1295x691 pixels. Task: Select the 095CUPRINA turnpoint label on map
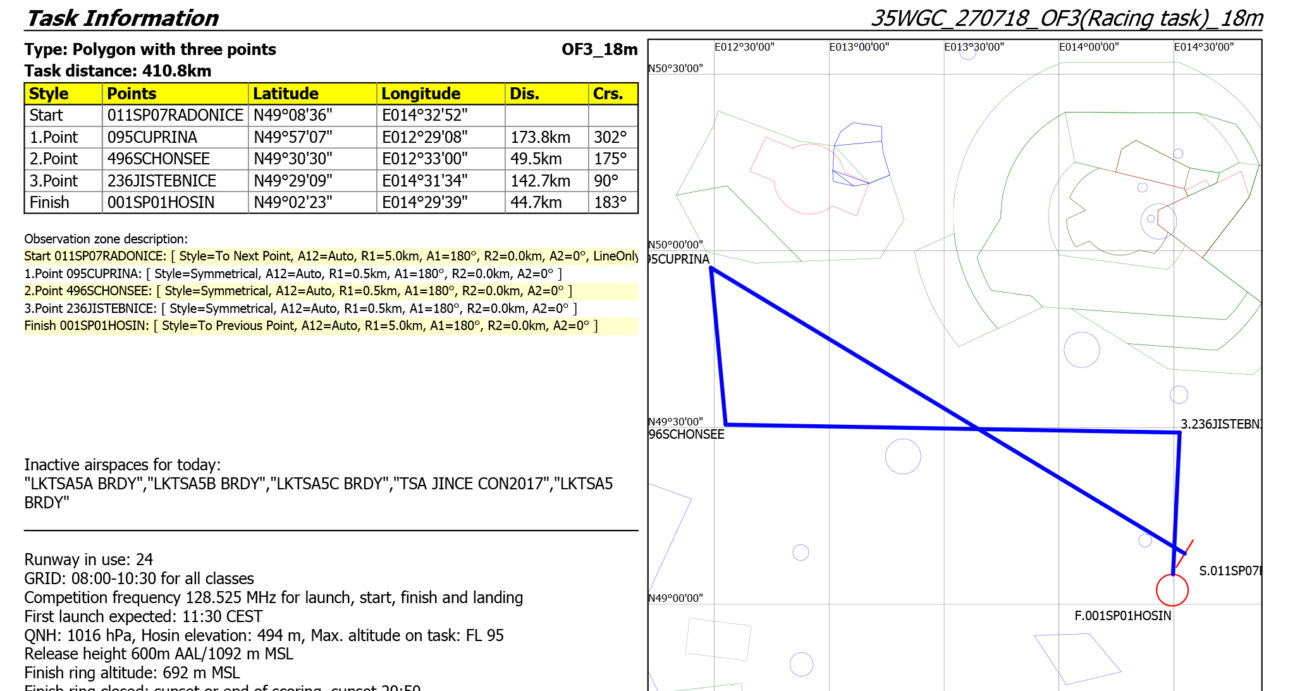point(679,259)
